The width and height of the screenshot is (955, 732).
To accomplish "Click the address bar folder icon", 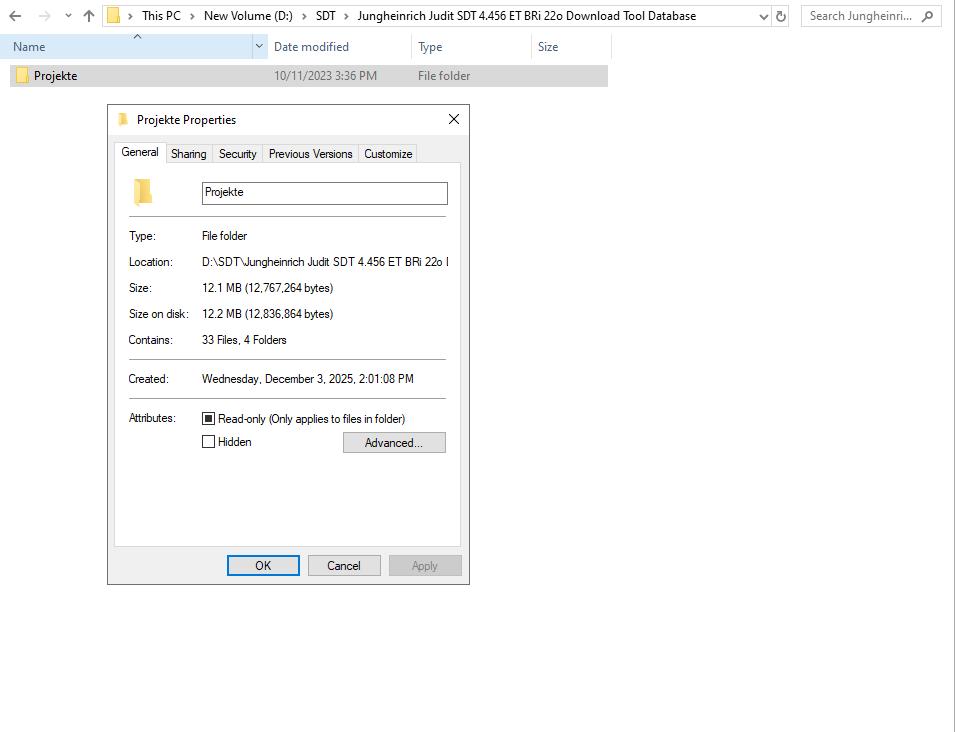I will pyautogui.click(x=113, y=16).
